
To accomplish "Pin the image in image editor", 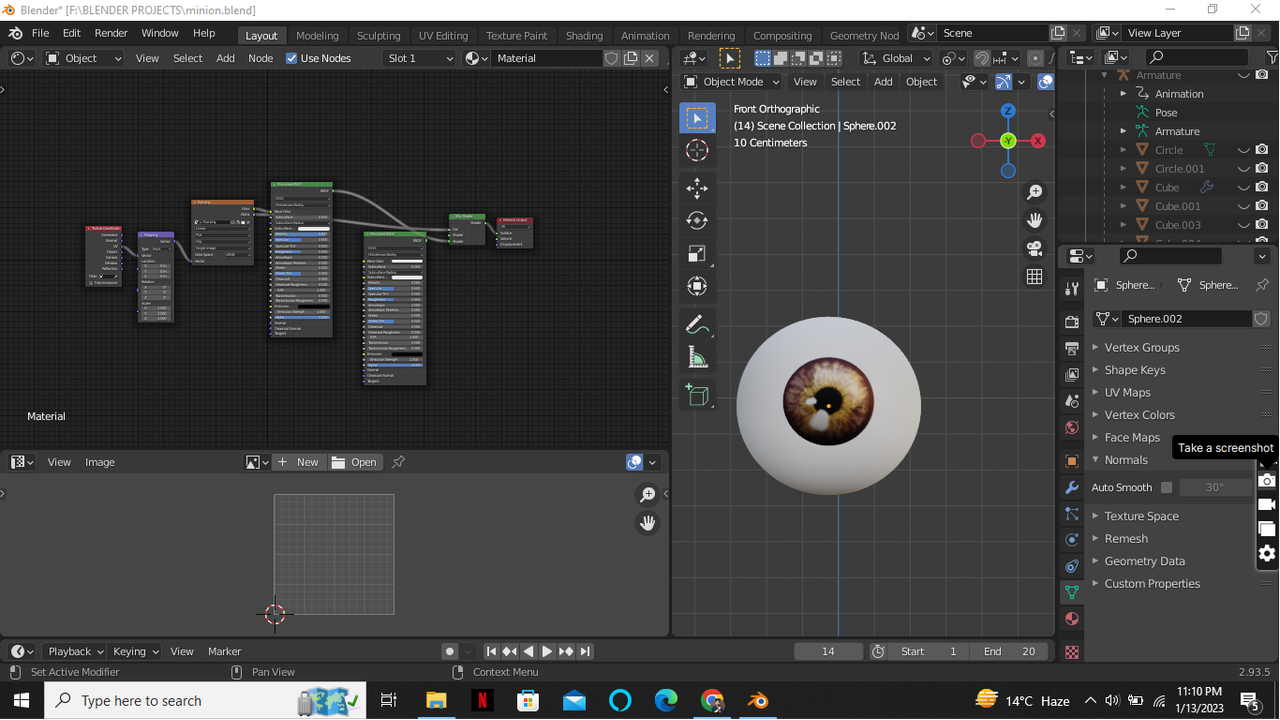I will pyautogui.click(x=398, y=462).
